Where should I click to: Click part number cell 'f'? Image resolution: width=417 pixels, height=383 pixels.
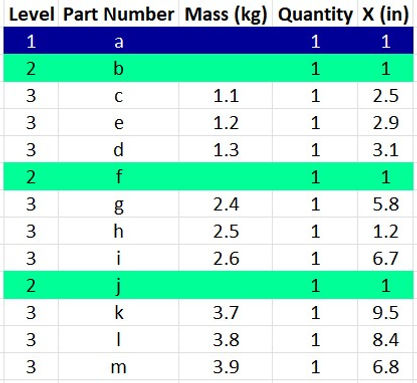click(x=118, y=177)
